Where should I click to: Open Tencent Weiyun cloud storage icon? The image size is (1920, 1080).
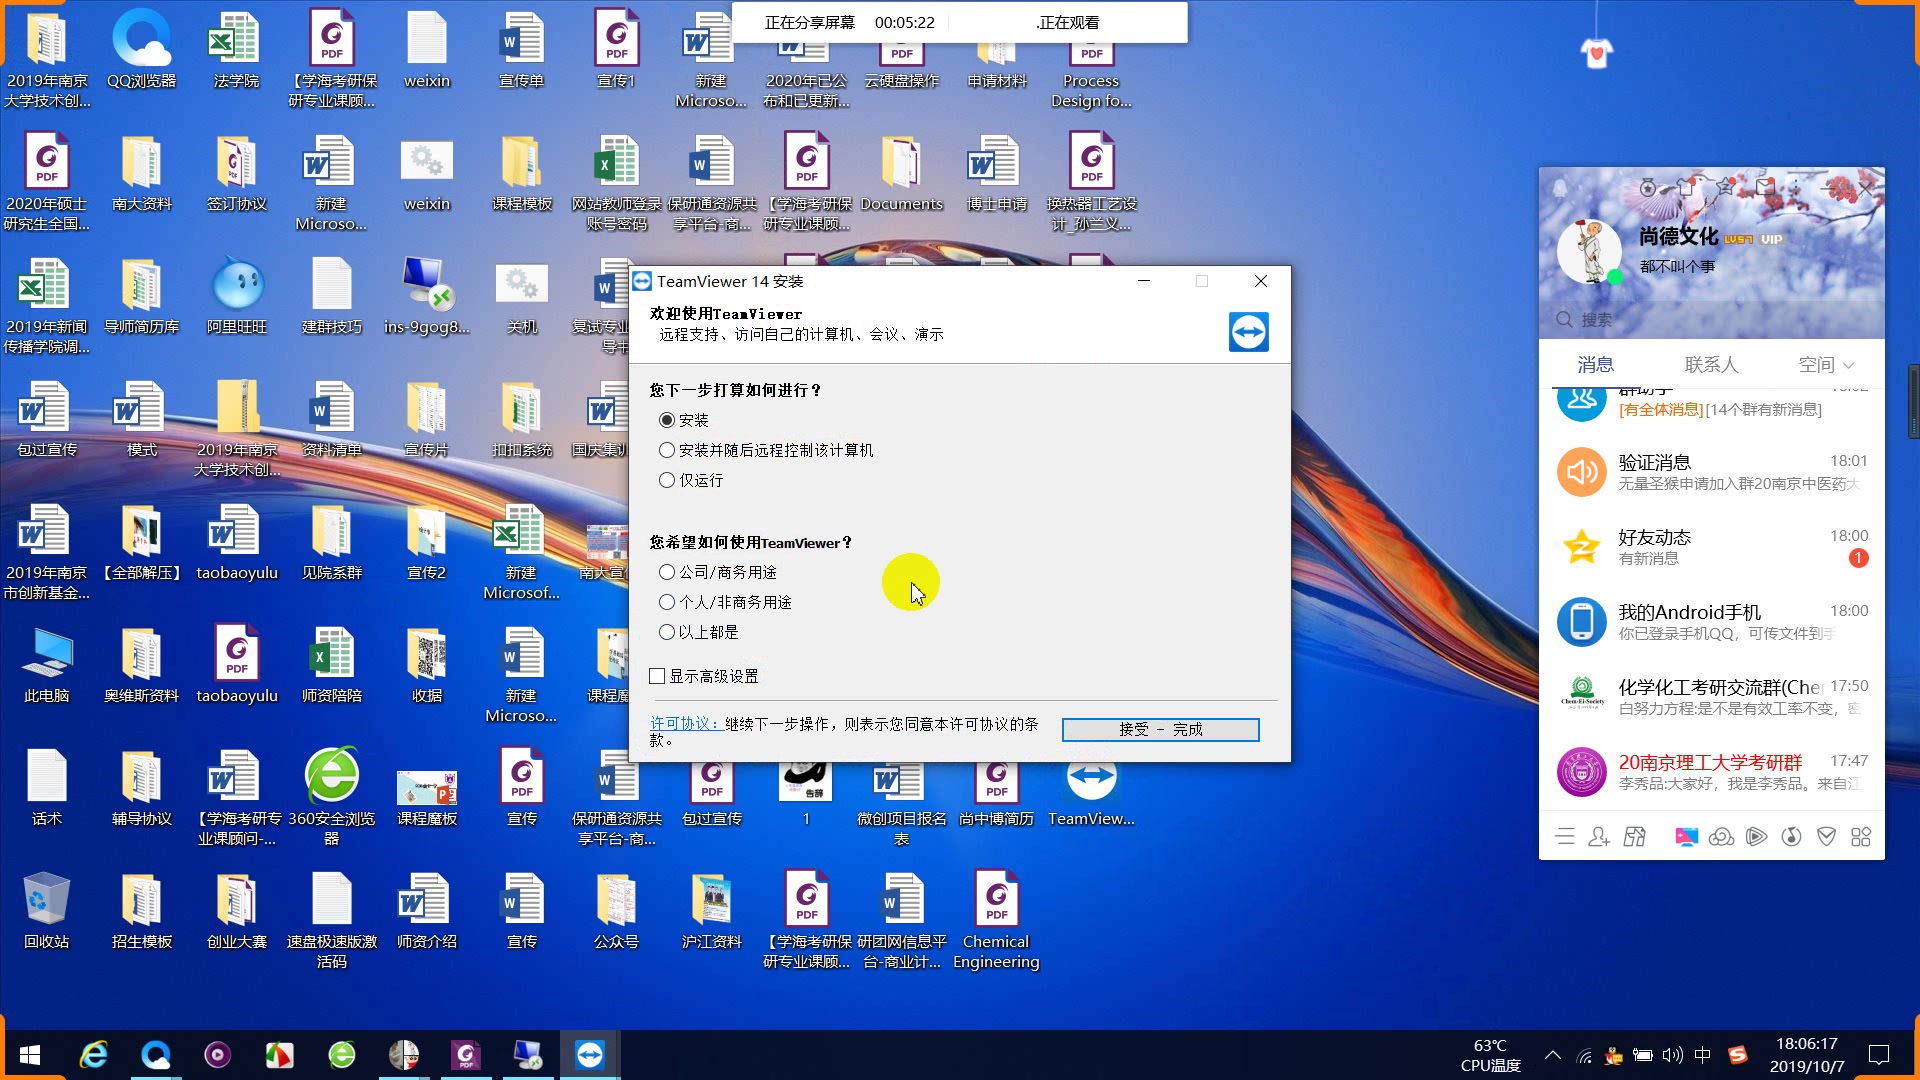[1722, 837]
